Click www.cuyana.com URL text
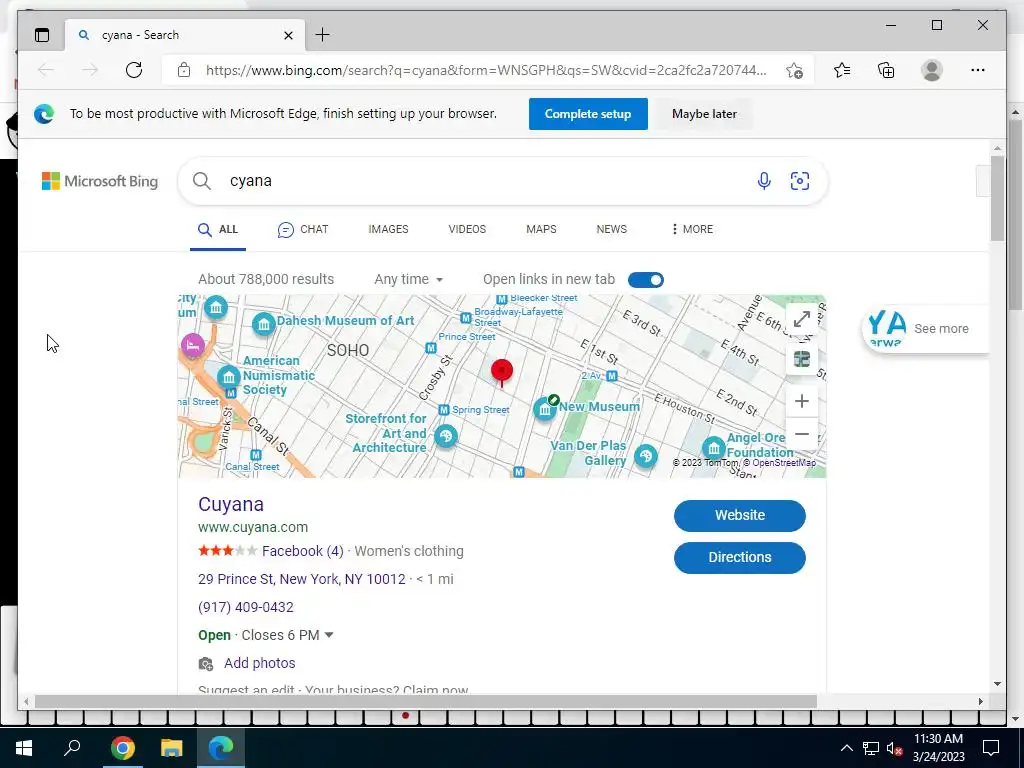The height and width of the screenshot is (768, 1024). tap(253, 527)
